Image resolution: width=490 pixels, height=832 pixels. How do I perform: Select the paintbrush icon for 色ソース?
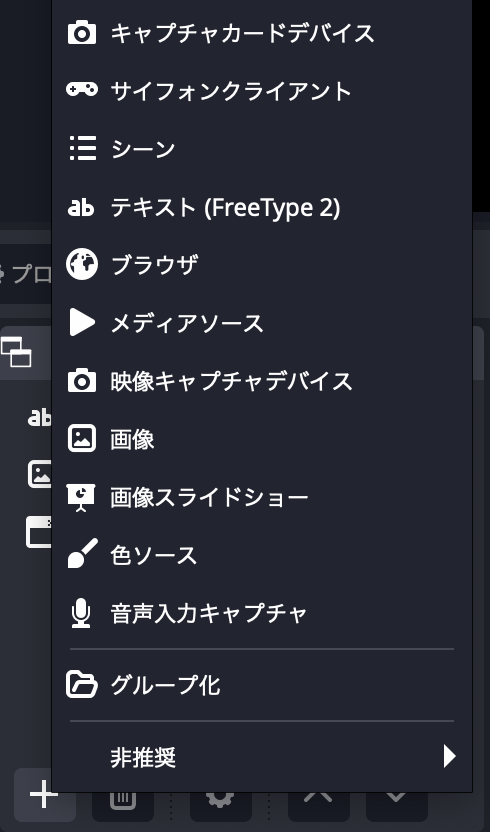[83, 553]
